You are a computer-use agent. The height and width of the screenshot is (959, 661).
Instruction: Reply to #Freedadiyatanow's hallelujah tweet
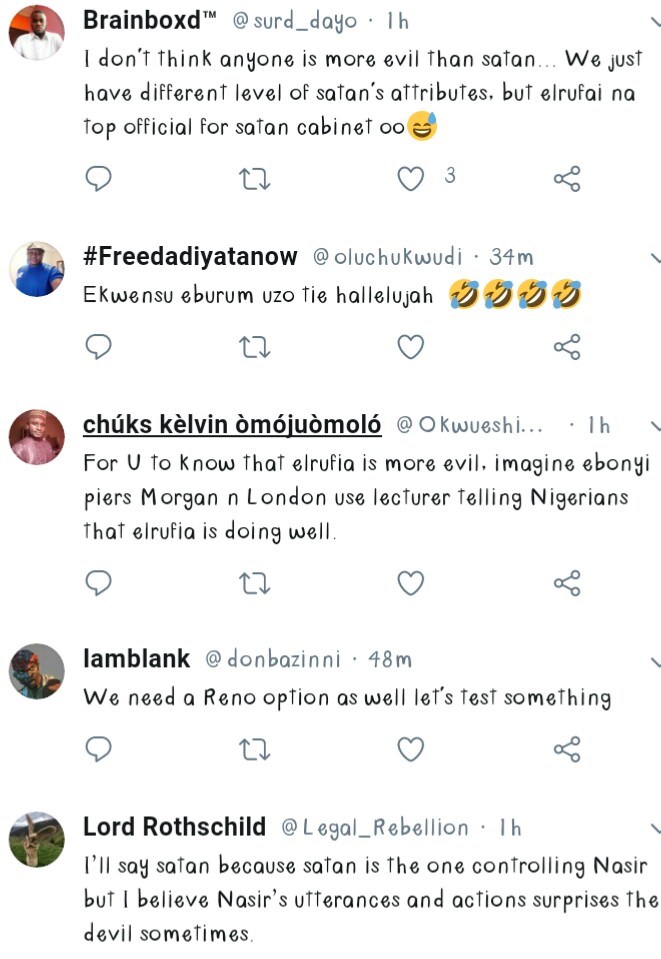pyautogui.click(x=97, y=347)
